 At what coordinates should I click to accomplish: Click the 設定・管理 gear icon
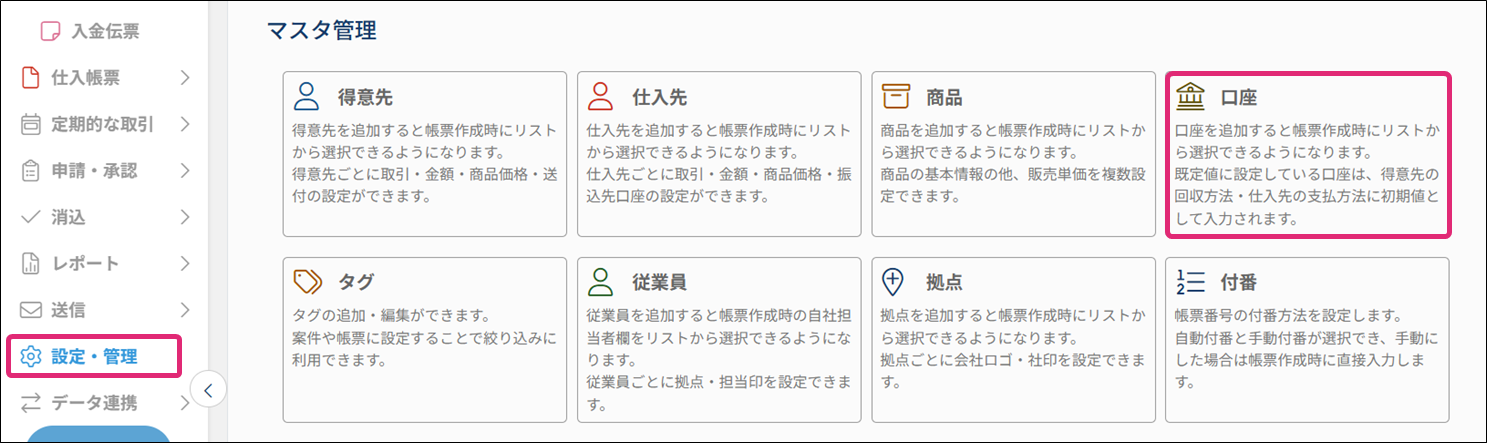[x=31, y=357]
